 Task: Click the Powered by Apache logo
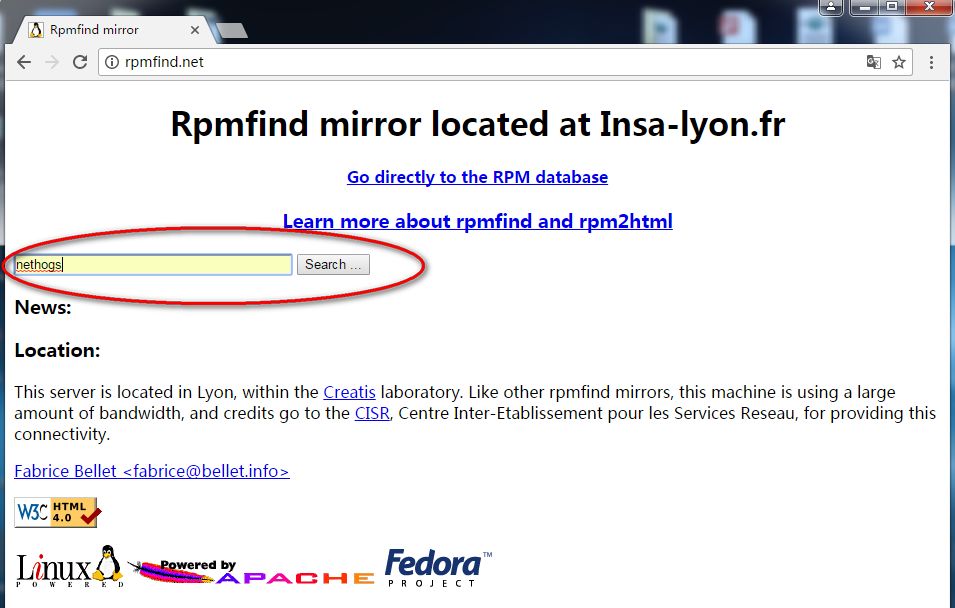coord(251,571)
